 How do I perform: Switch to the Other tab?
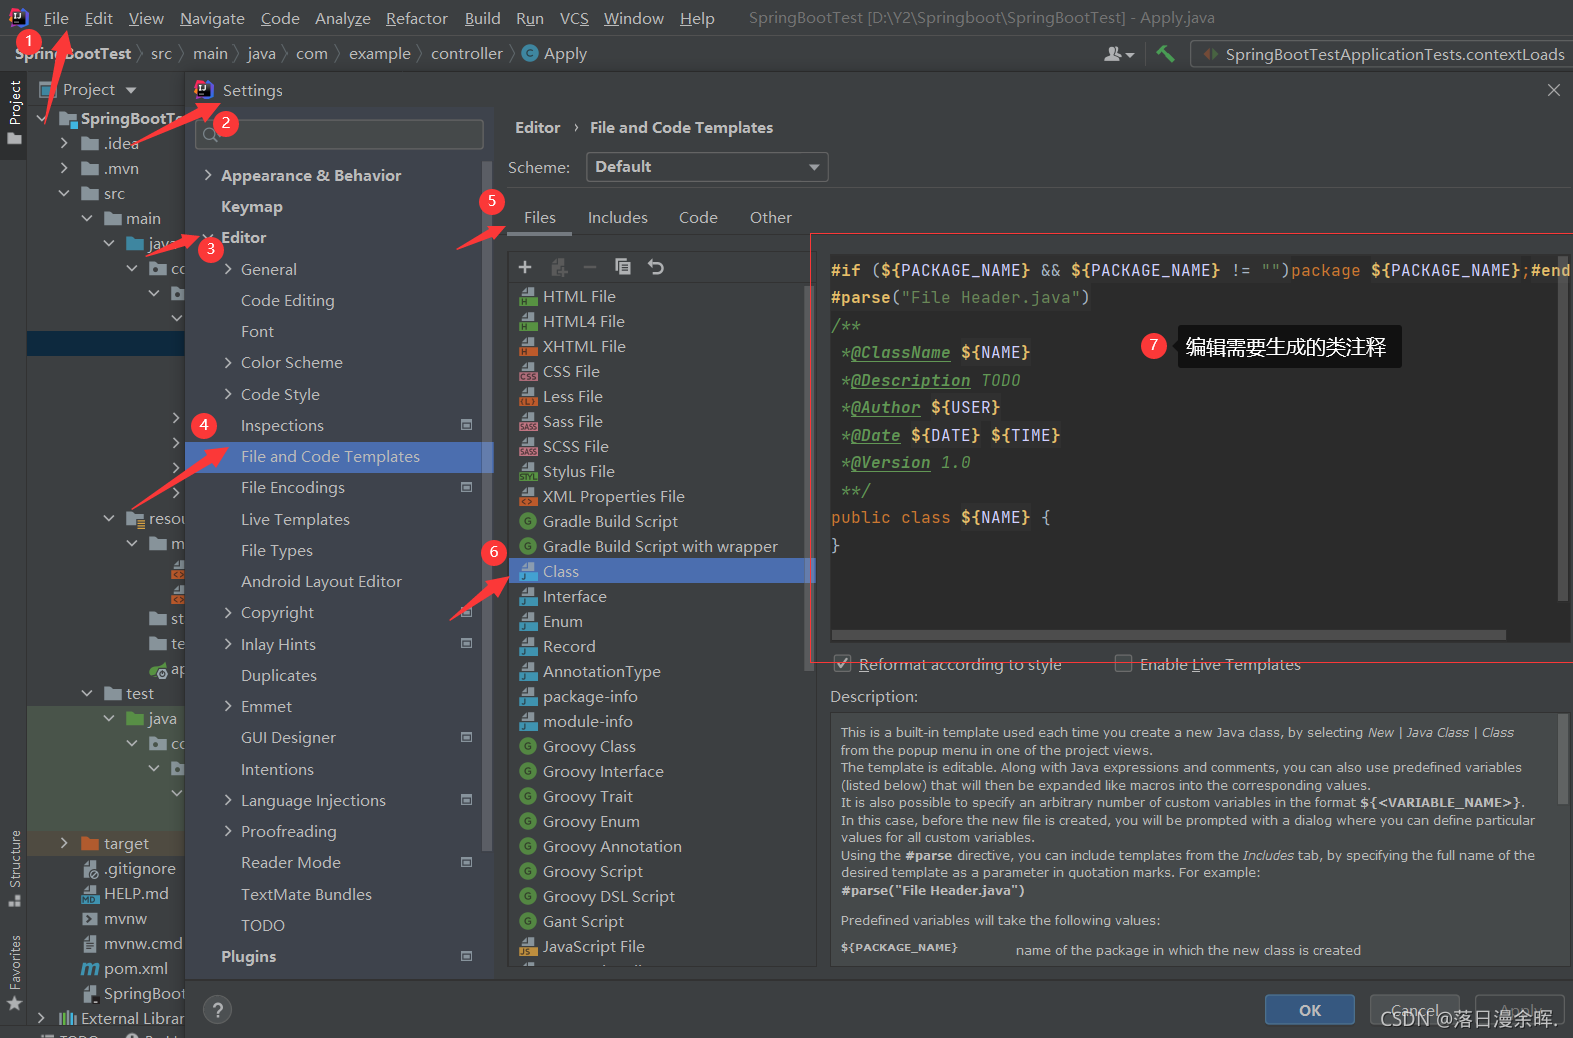coord(770,217)
